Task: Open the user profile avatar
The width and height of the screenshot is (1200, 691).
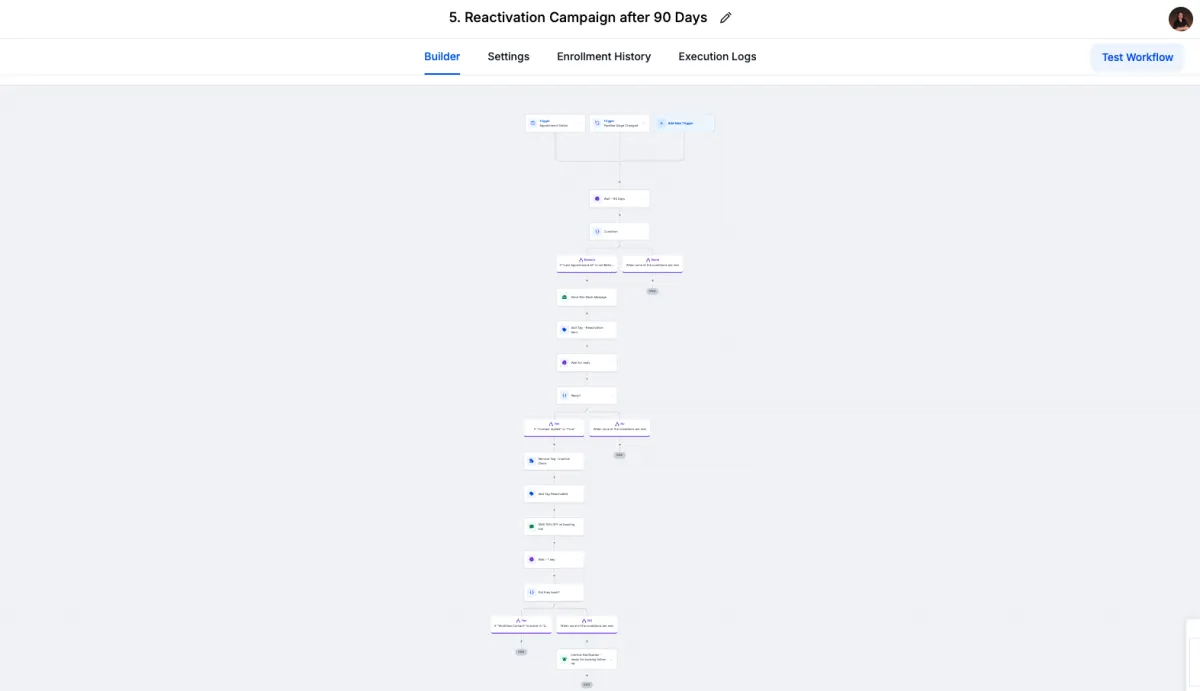Action: (1180, 19)
